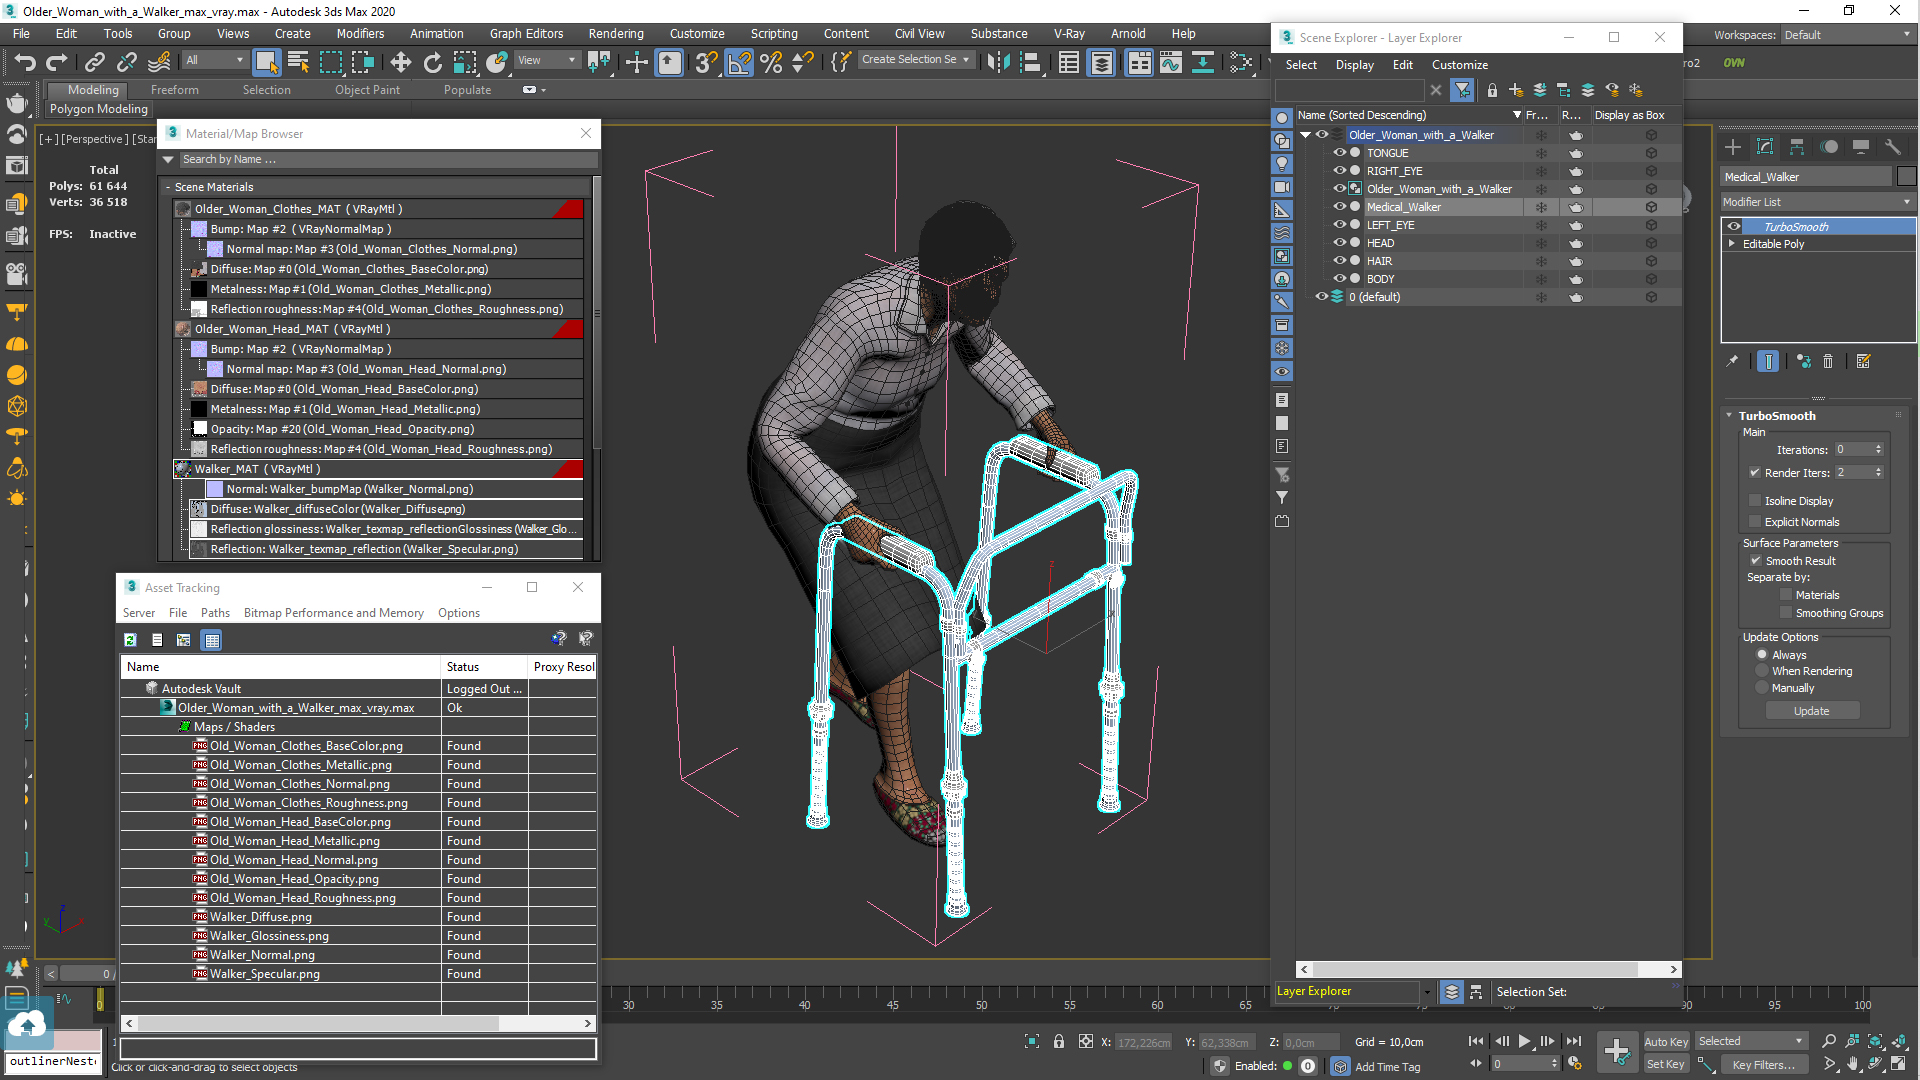1920x1080 pixels.
Task: Click the Set Key button
Action: pos(1665,1065)
